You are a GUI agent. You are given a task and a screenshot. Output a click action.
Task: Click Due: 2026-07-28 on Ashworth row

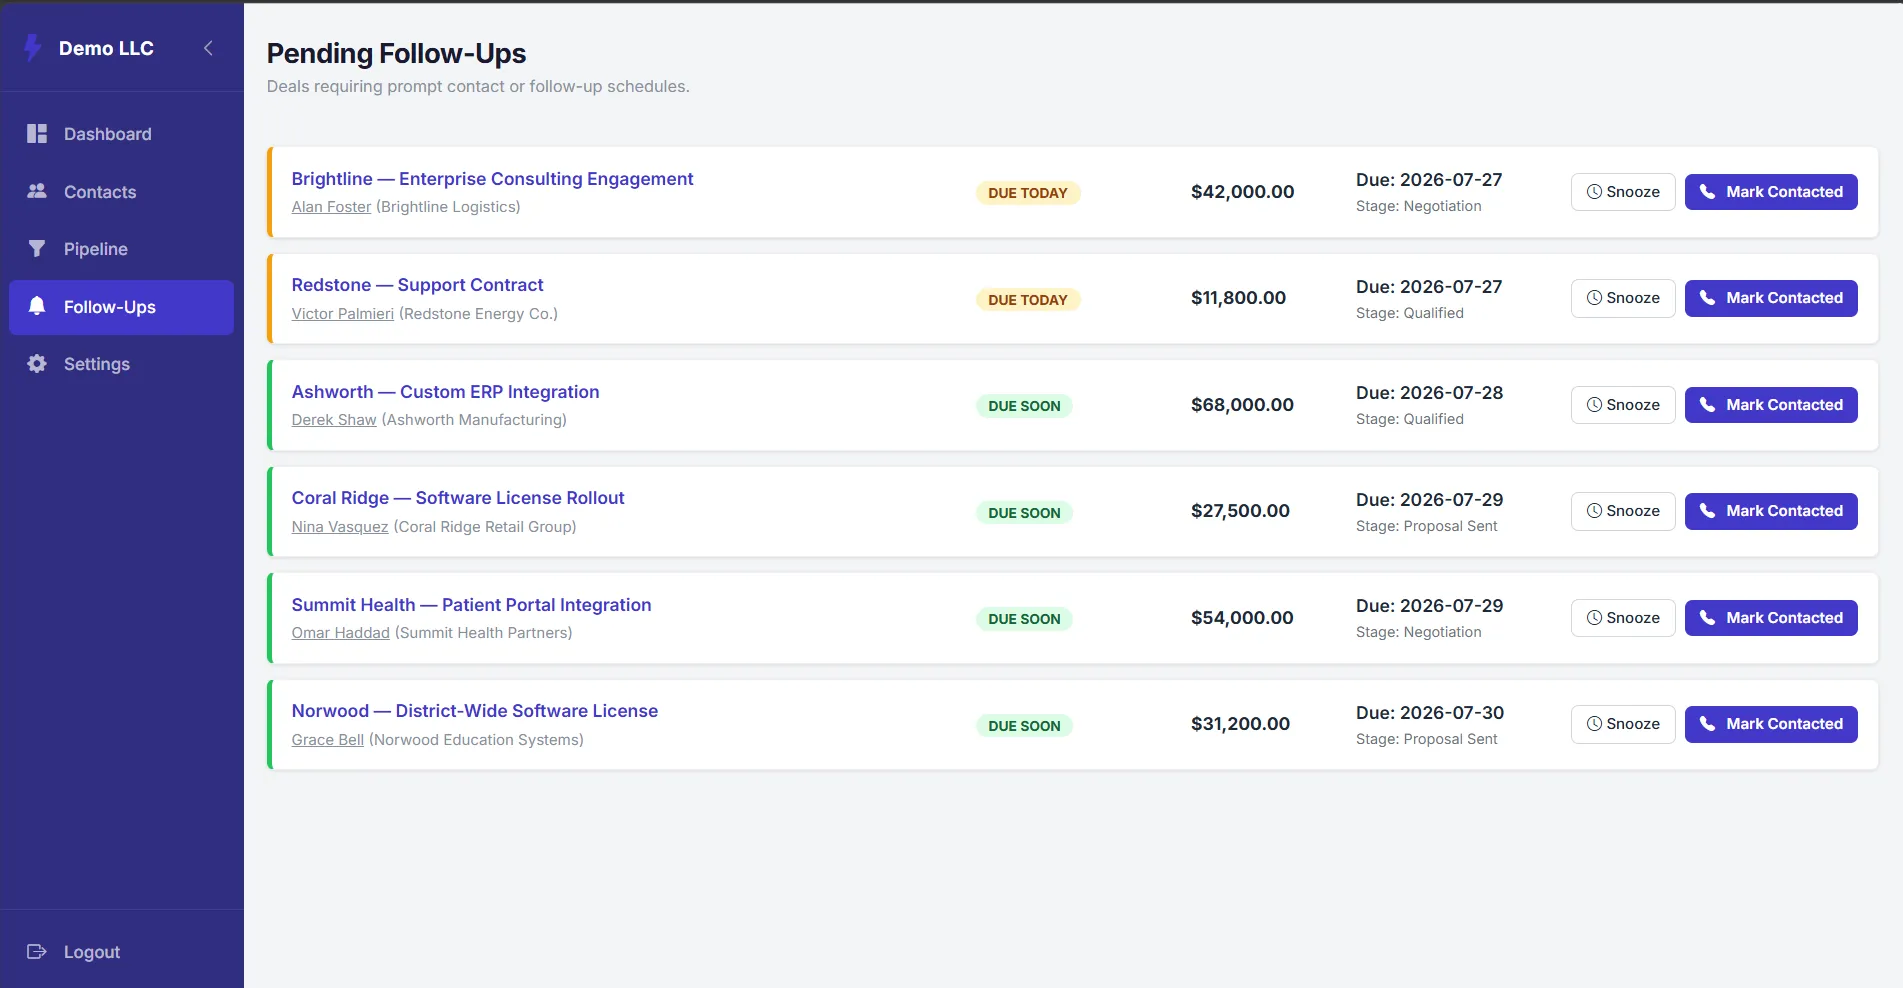click(x=1429, y=393)
